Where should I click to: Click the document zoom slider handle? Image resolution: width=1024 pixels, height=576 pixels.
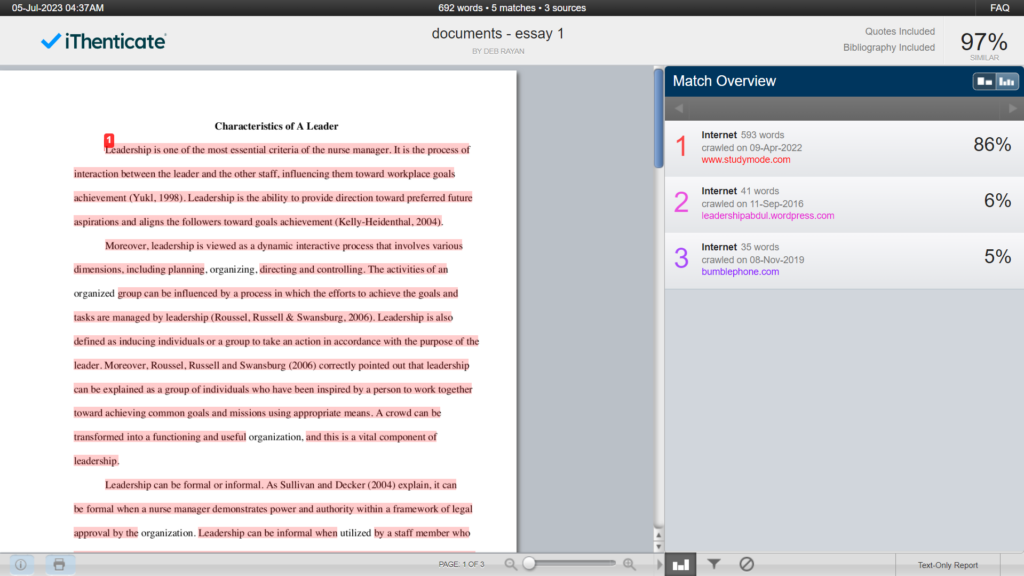click(529, 564)
